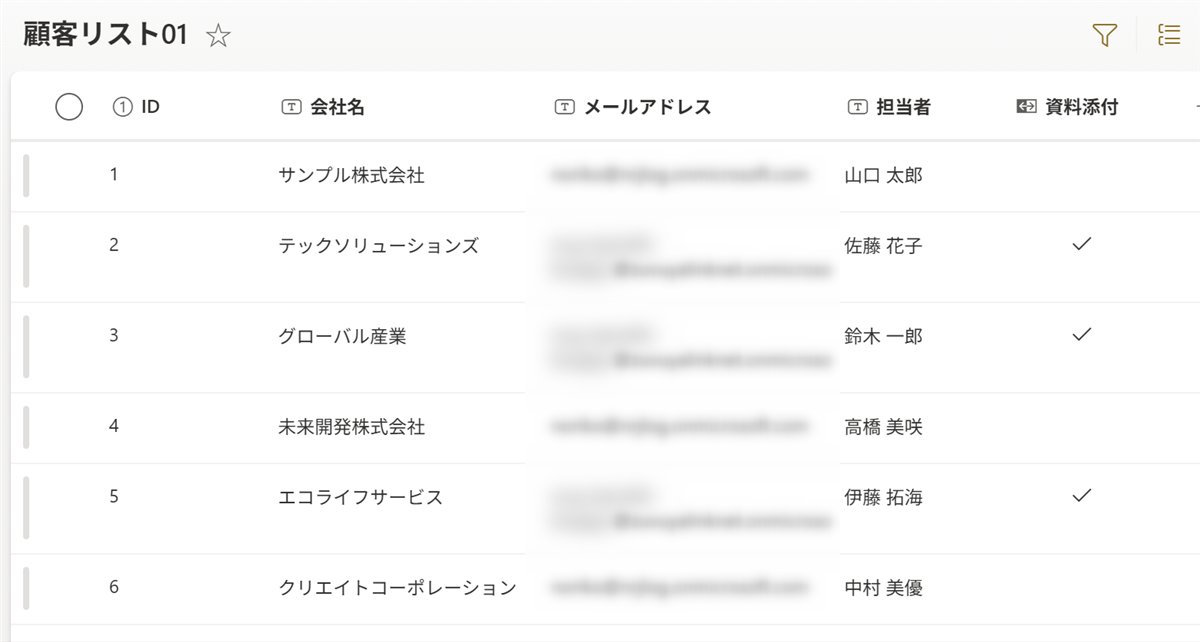Click 資料添付 checkmark in エコライフサービス row
Viewport: 1200px width, 642px height.
pos(1080,495)
